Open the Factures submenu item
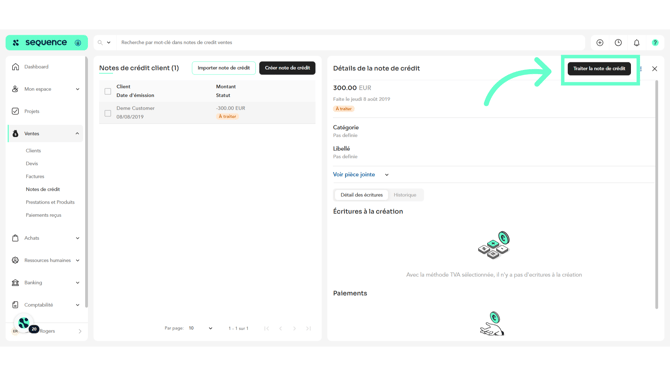 [35, 176]
